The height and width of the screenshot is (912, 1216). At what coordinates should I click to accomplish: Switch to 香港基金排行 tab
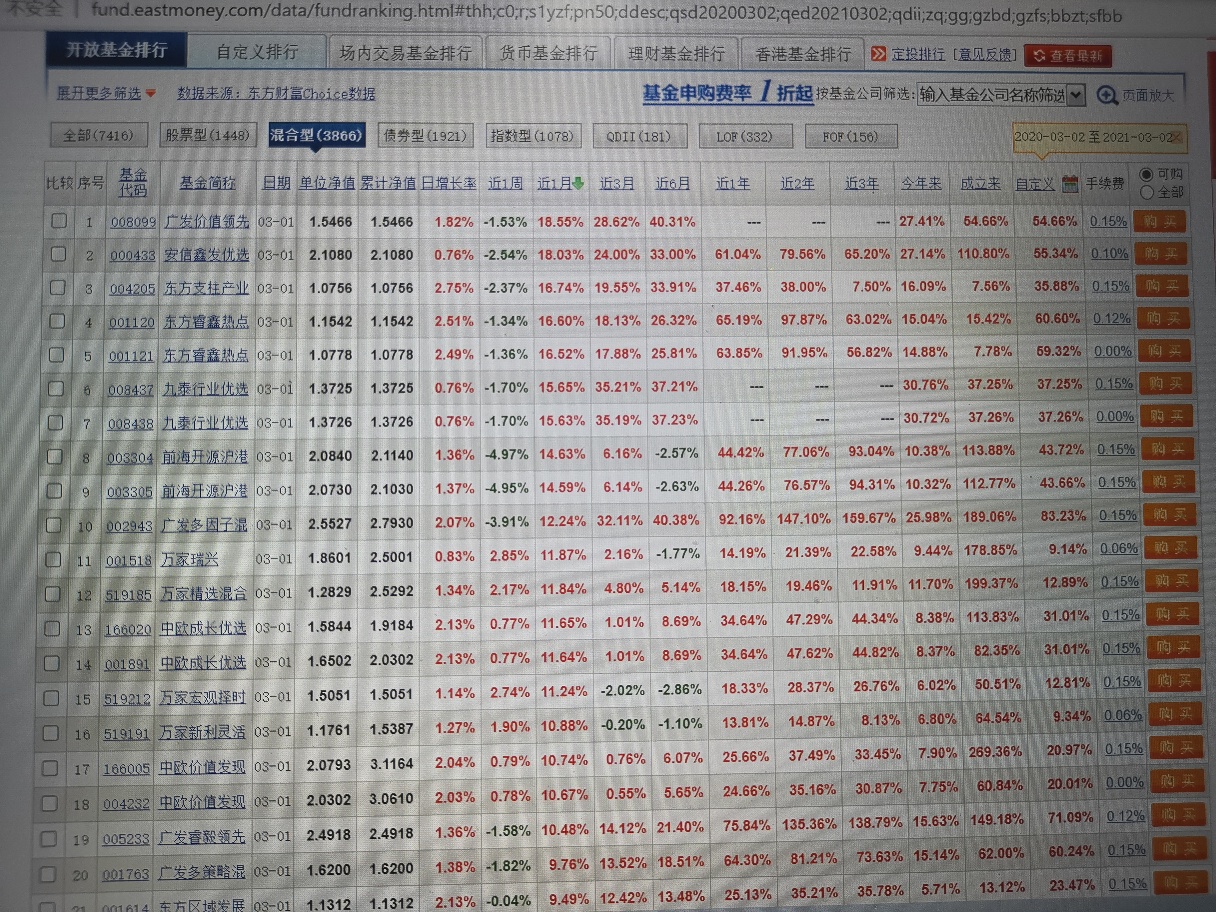[803, 53]
